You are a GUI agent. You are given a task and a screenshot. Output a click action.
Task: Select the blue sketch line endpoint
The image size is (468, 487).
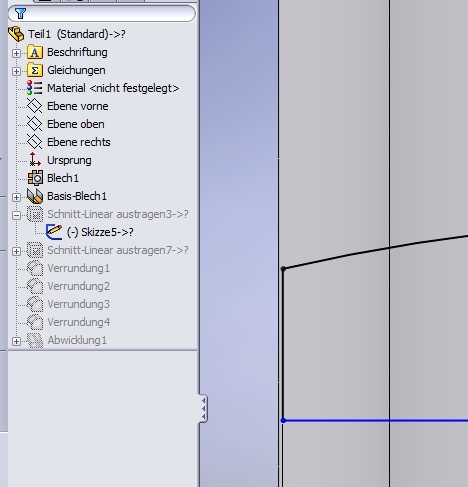(x=283, y=421)
